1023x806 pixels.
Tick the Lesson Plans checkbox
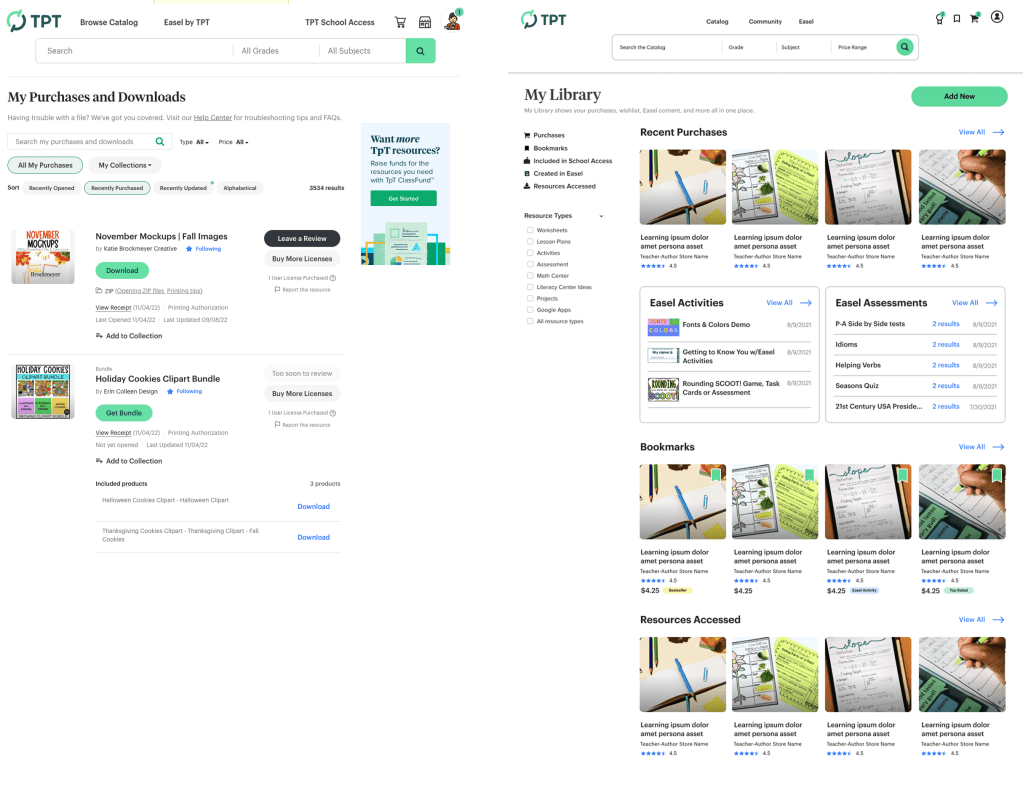pyautogui.click(x=530, y=242)
